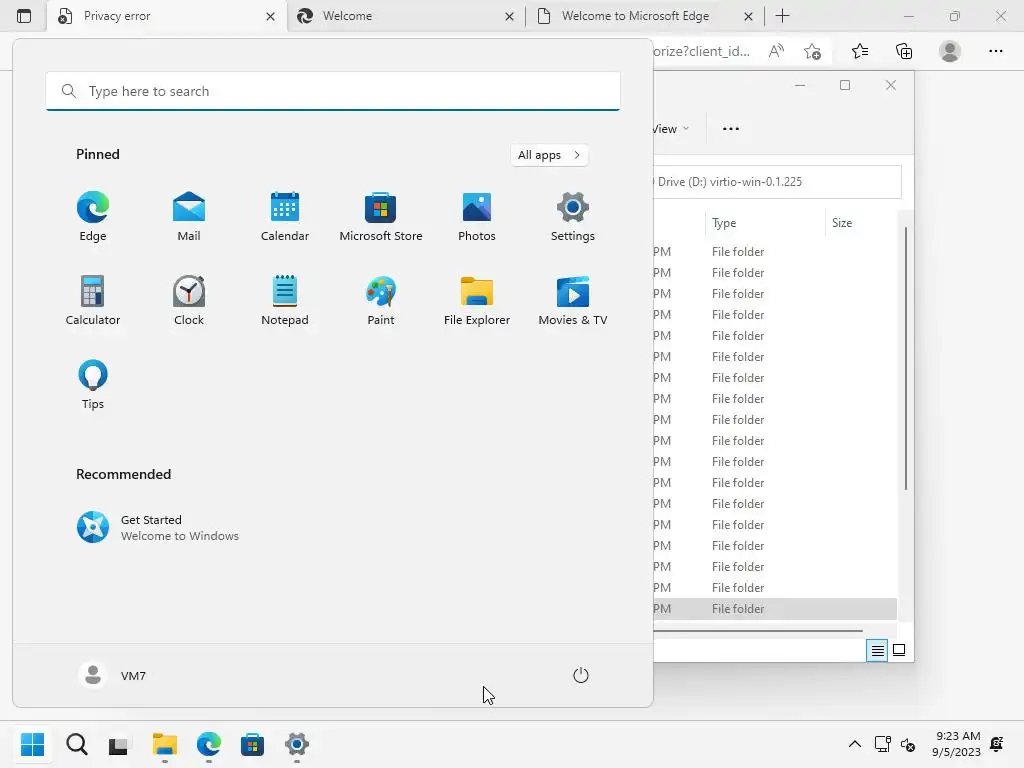Close the Welcome to Microsoft Edge tab
The width and height of the screenshot is (1024, 768).
coord(748,16)
